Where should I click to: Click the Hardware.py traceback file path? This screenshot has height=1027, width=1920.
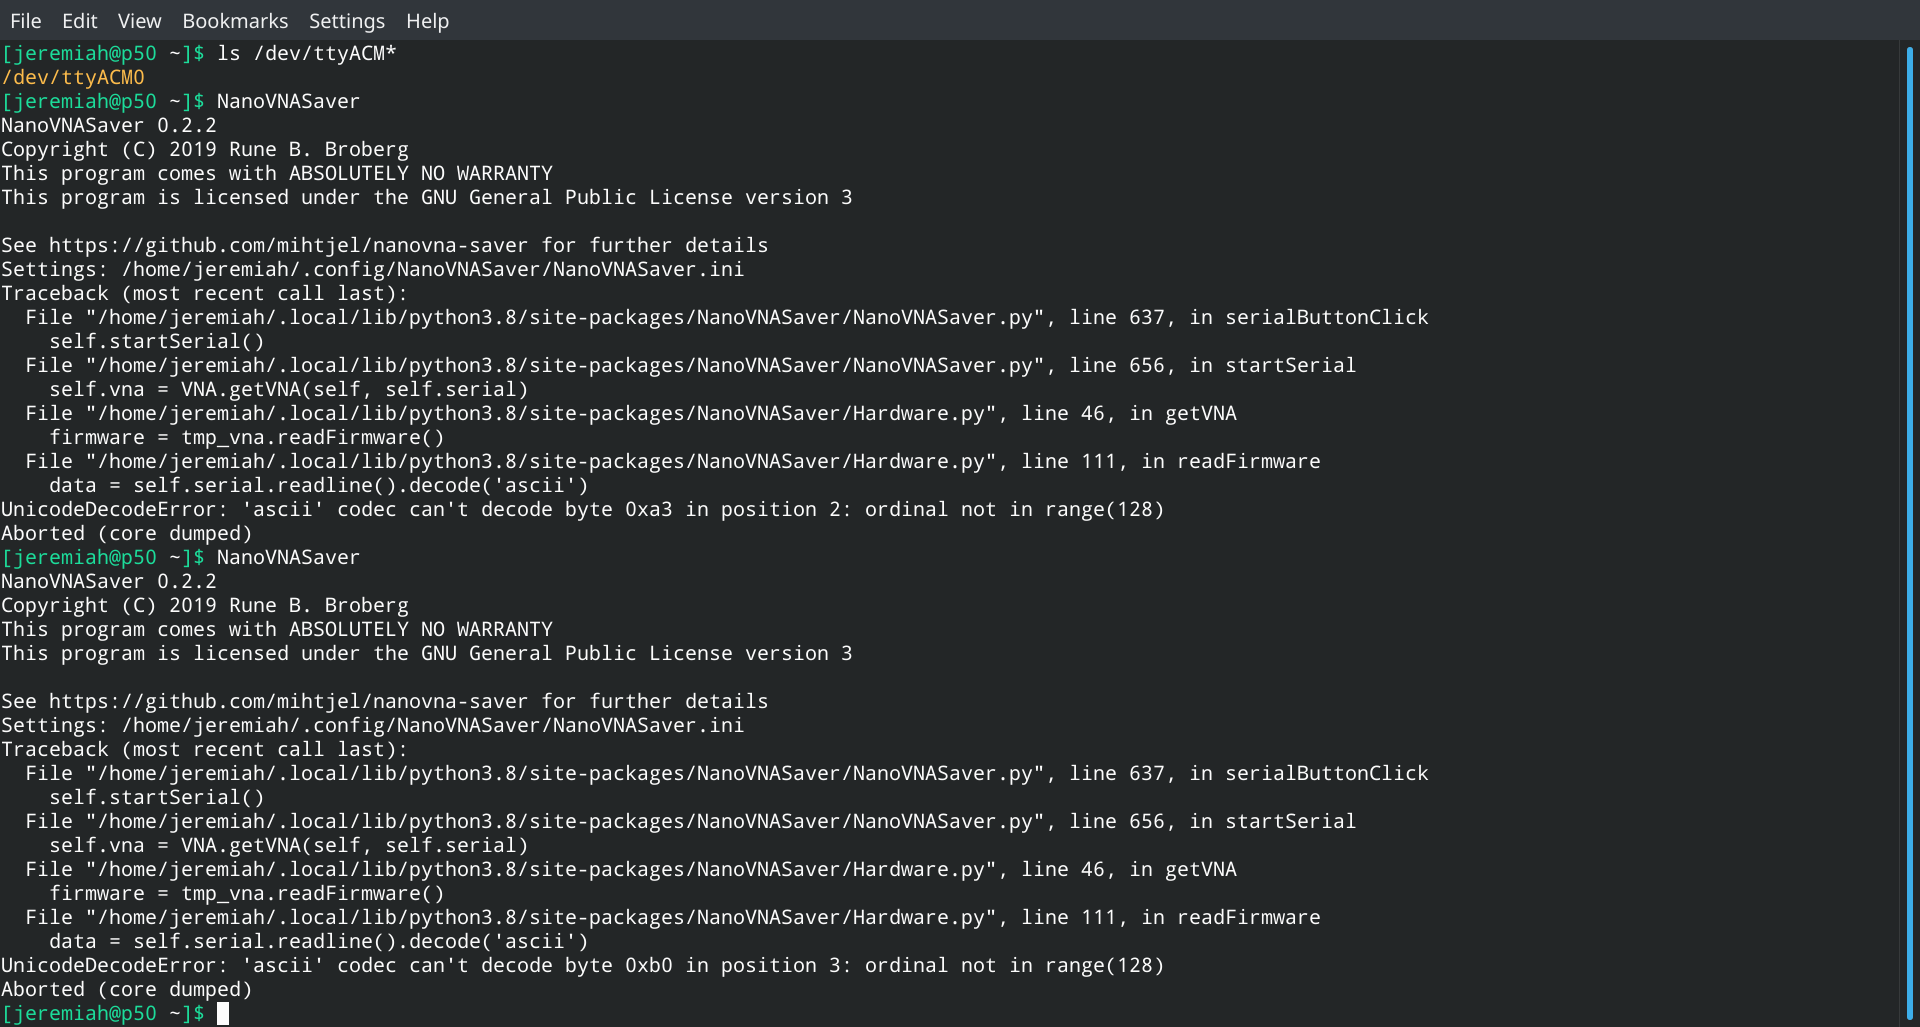pyautogui.click(x=500, y=413)
